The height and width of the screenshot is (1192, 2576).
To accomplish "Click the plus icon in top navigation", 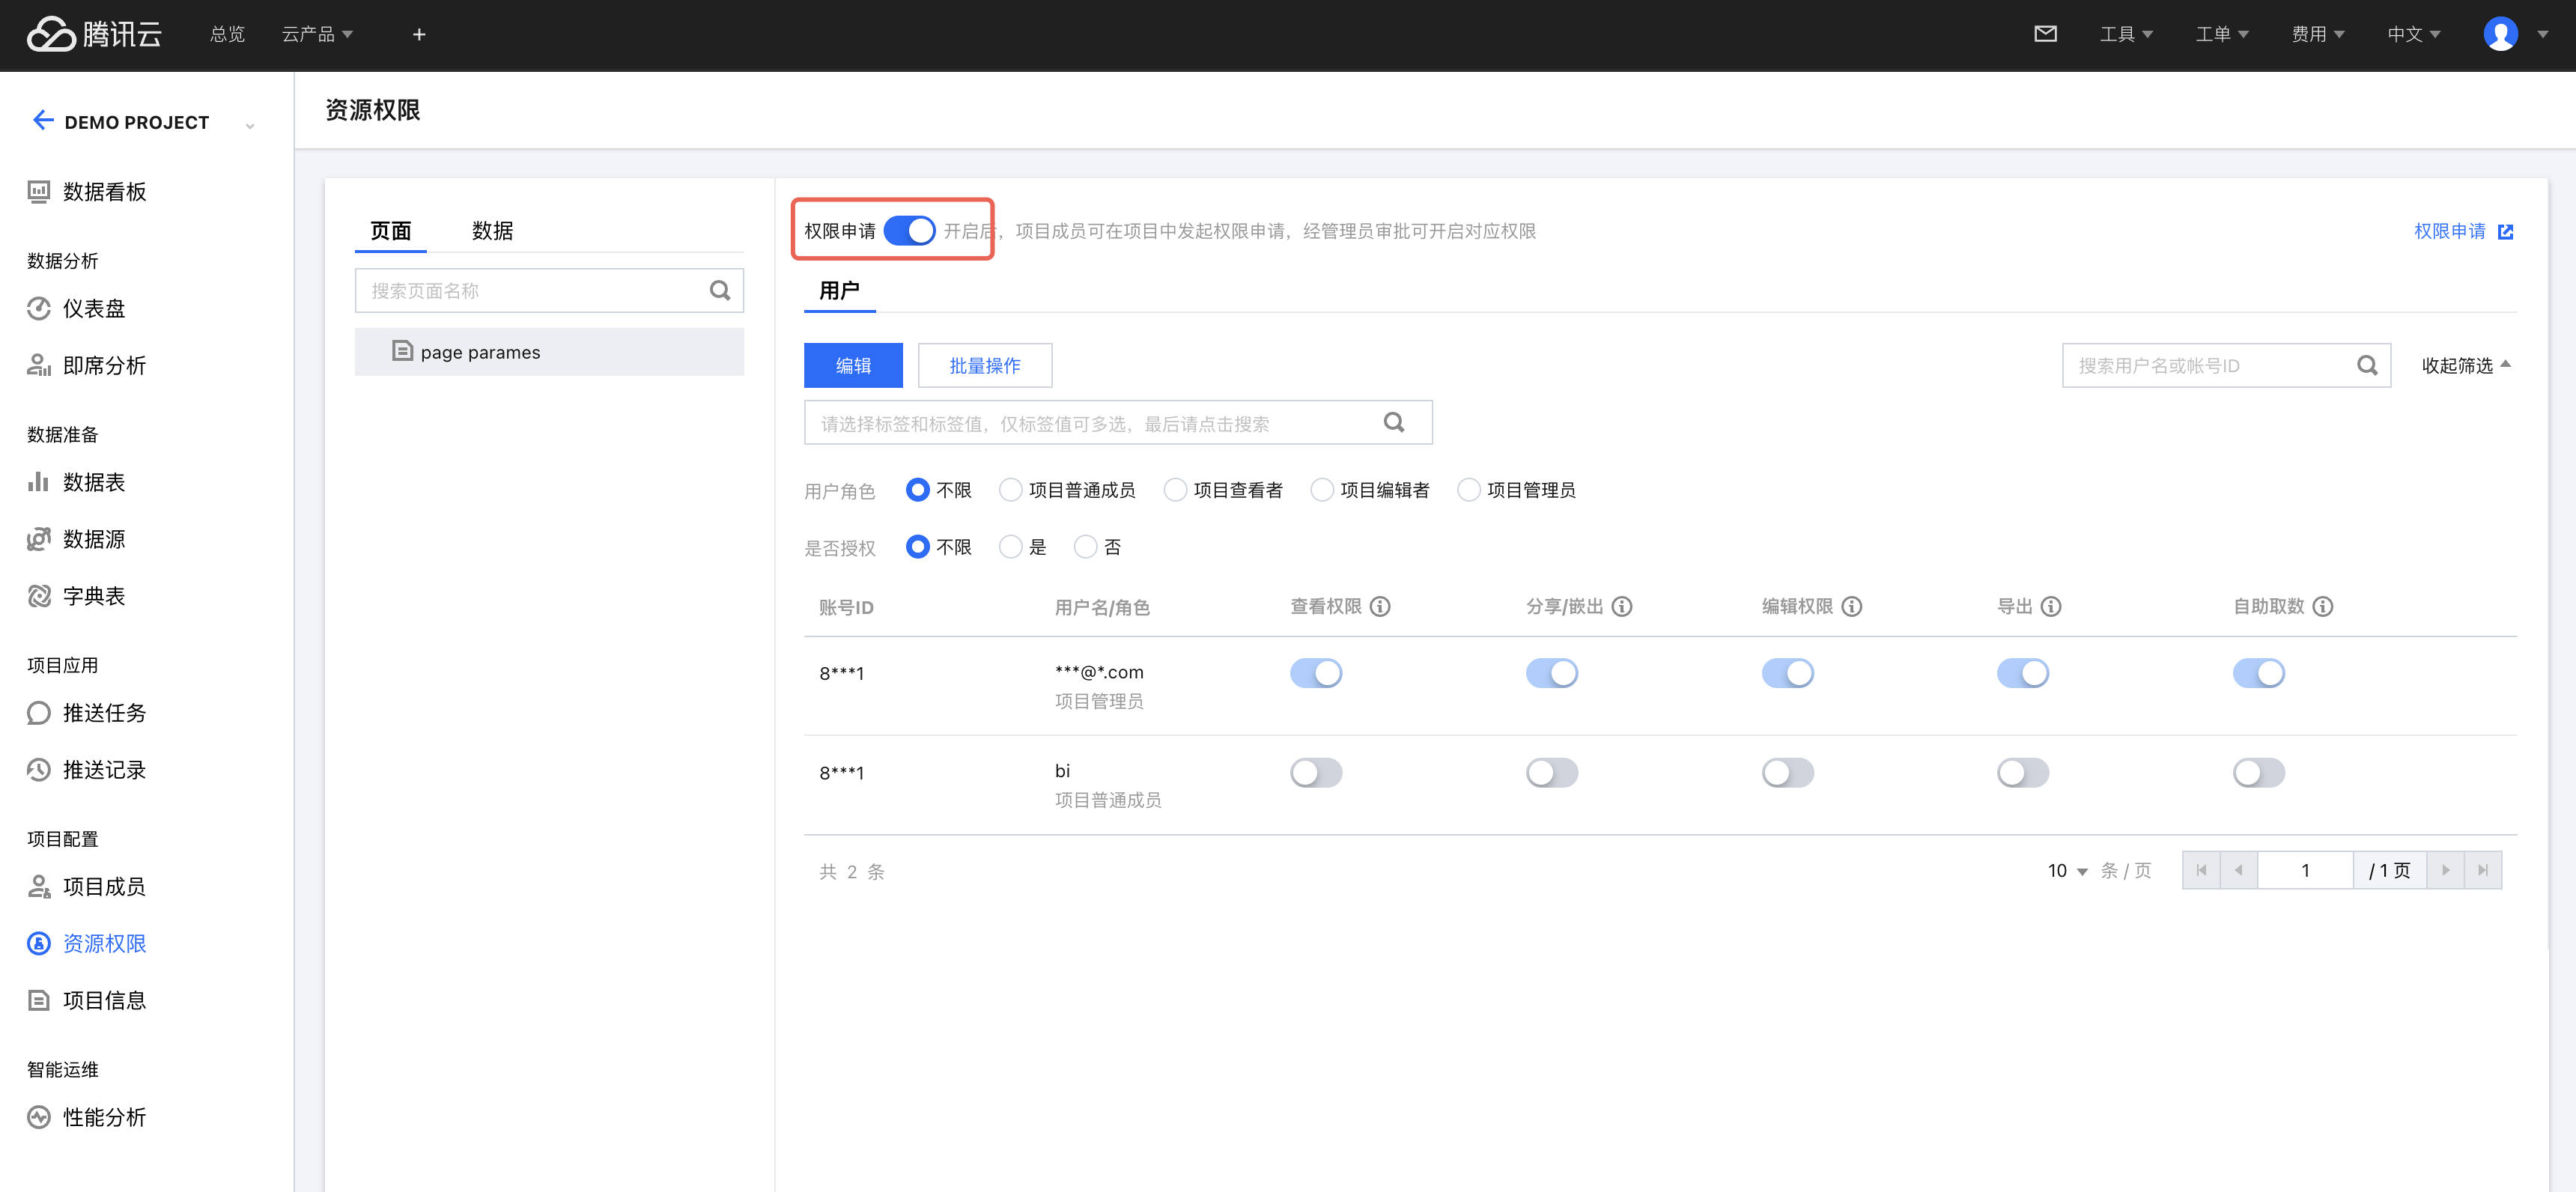I will click(x=419, y=35).
